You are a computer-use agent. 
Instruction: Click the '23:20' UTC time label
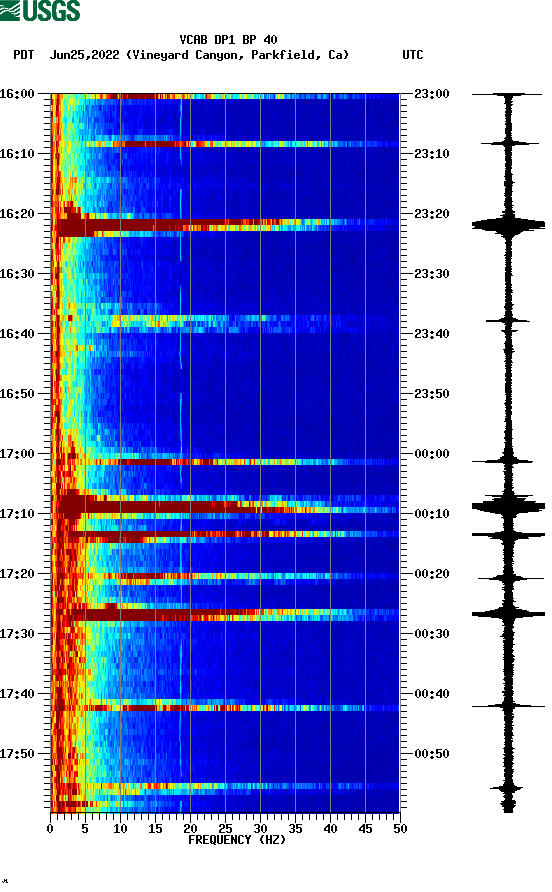[432, 214]
